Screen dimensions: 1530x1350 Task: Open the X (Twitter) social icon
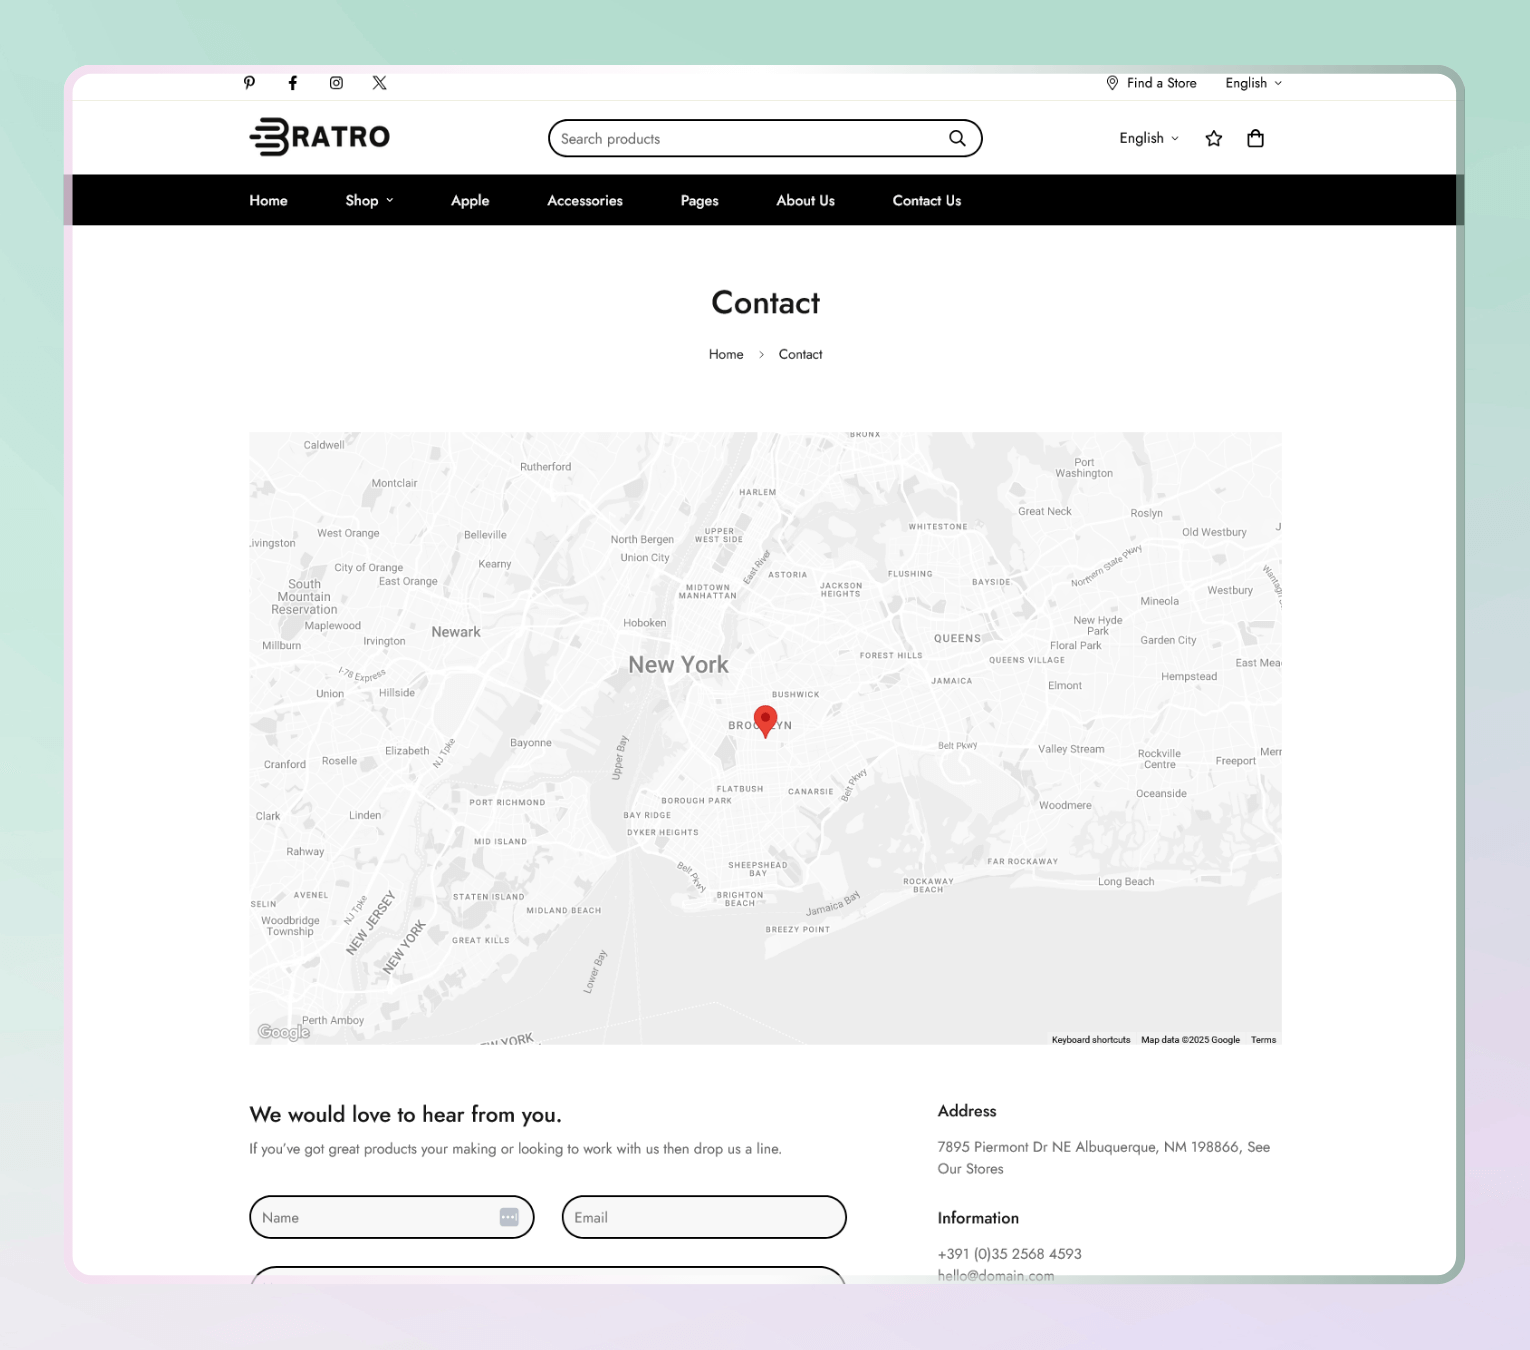tap(379, 83)
